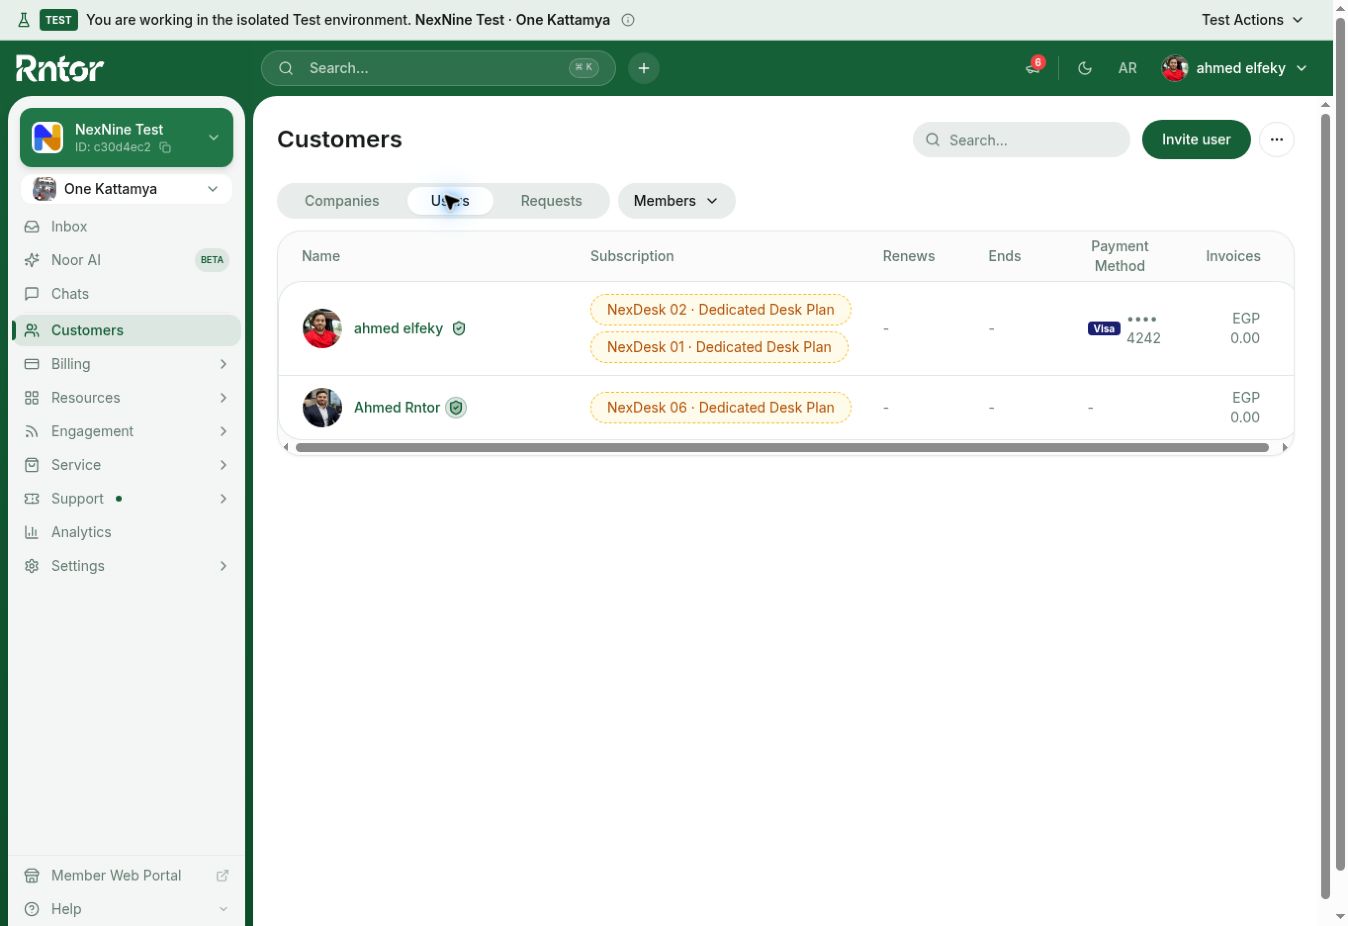This screenshot has width=1348, height=926.
Task: Click the Chats bubble icon
Action: (x=32, y=294)
